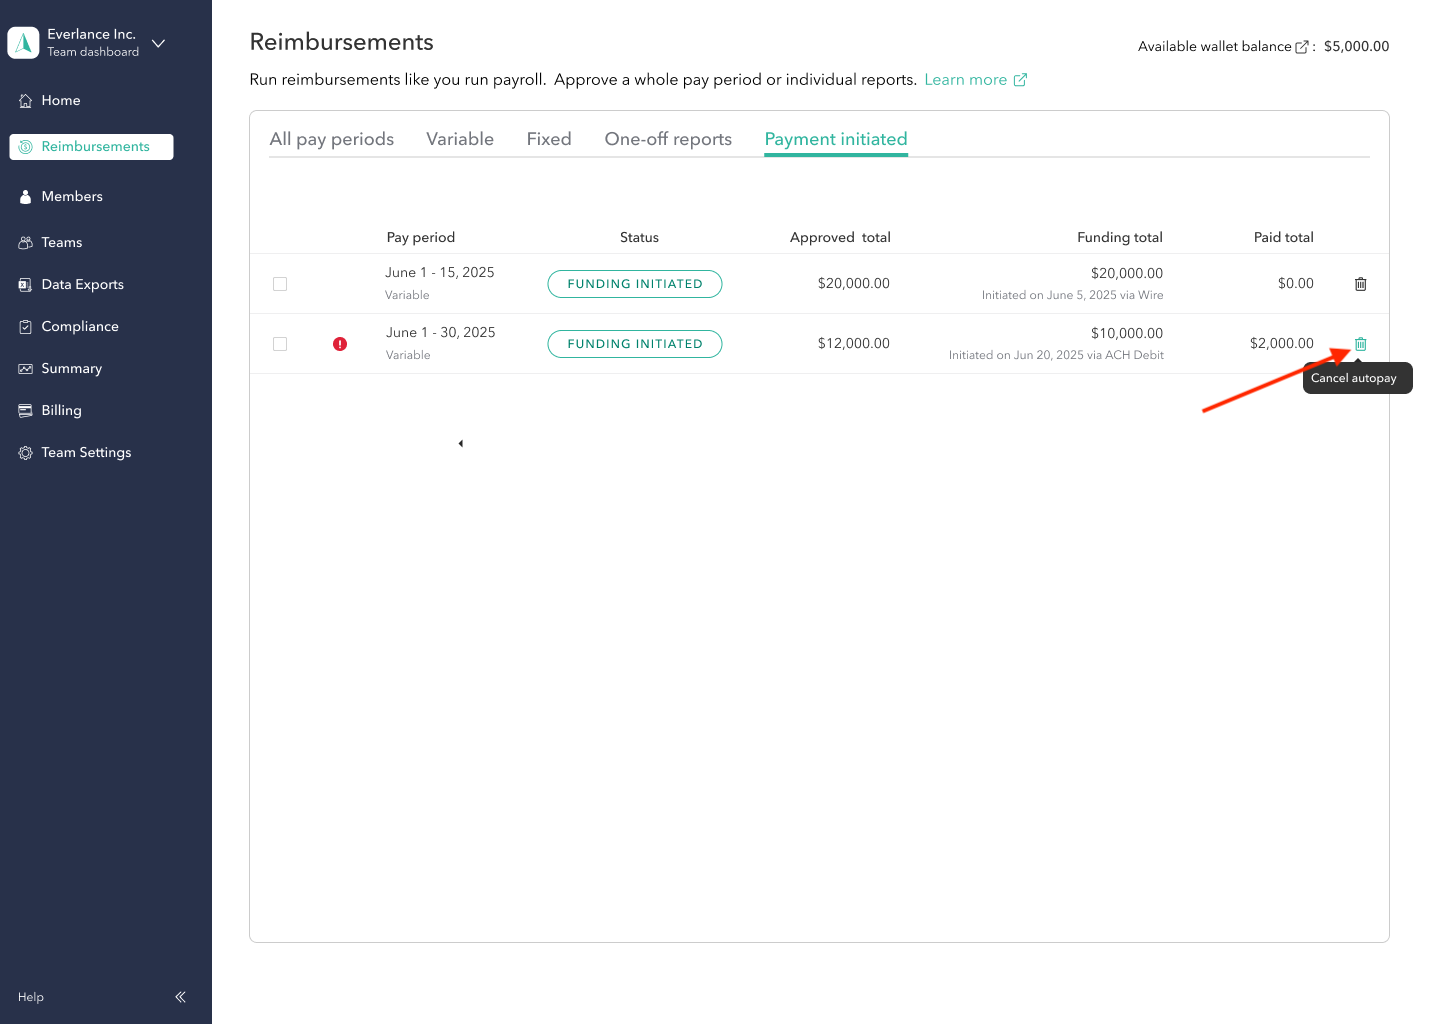
Task: Open the Teams page from sidebar
Action: pos(63,242)
